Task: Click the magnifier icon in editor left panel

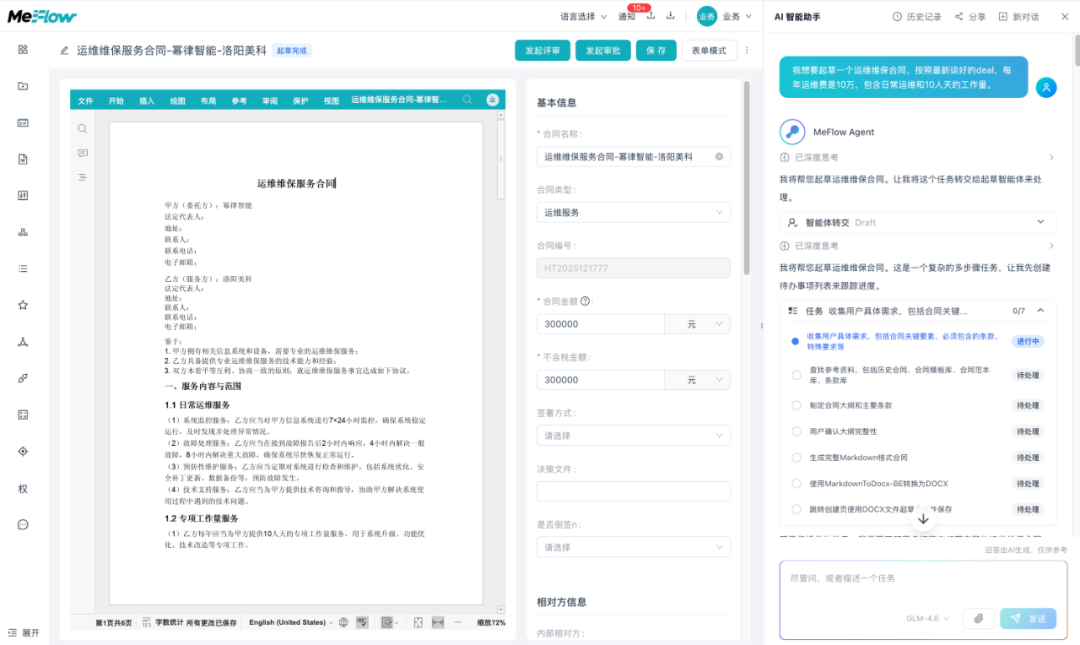Action: [83, 129]
